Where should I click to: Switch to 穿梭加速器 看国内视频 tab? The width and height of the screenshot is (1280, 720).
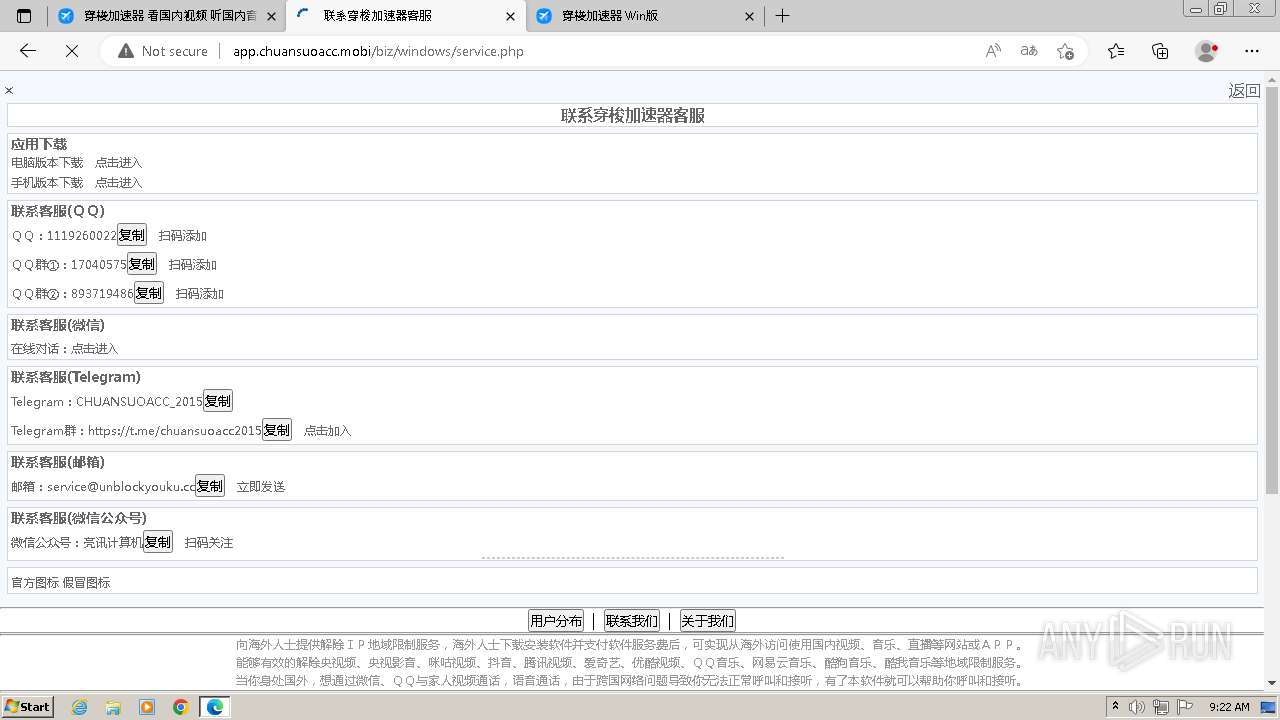point(166,16)
